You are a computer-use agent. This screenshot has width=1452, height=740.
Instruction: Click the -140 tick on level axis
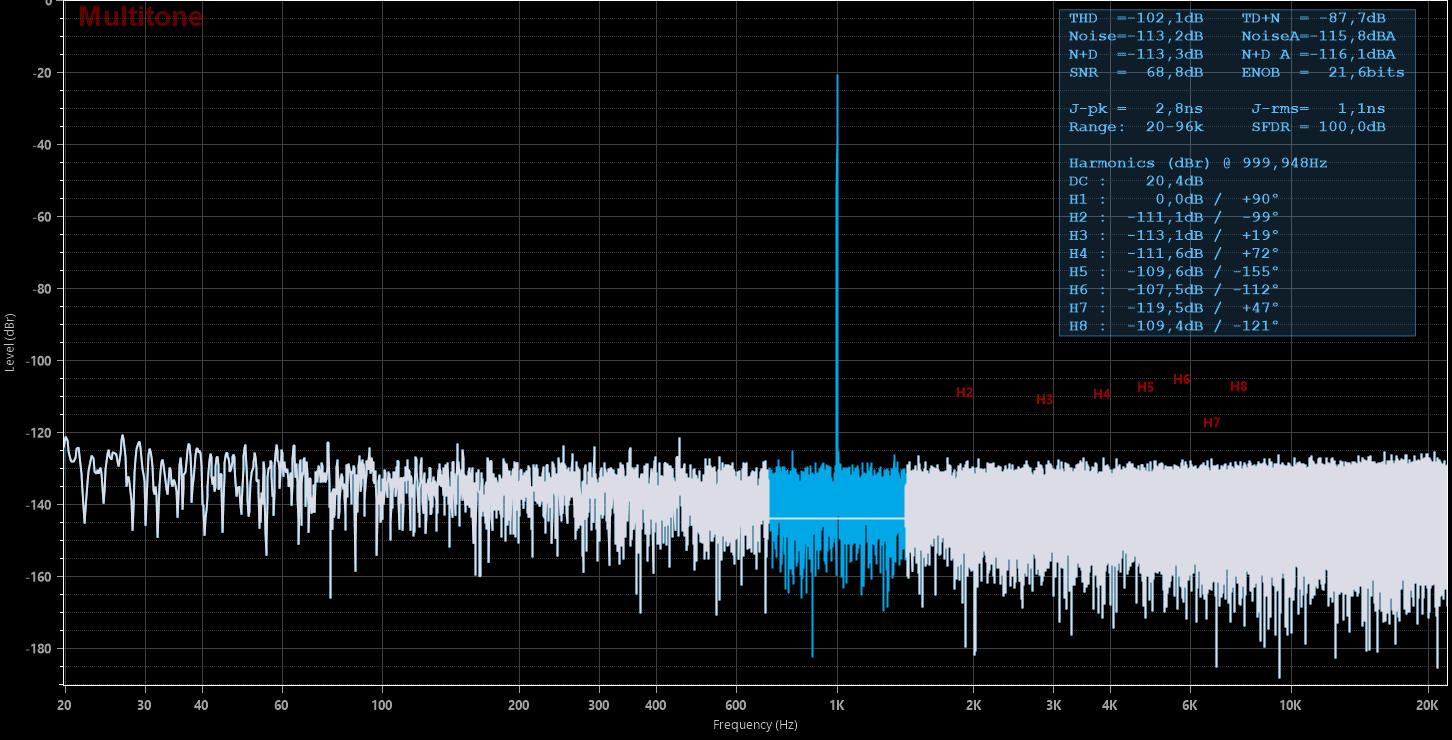38,505
